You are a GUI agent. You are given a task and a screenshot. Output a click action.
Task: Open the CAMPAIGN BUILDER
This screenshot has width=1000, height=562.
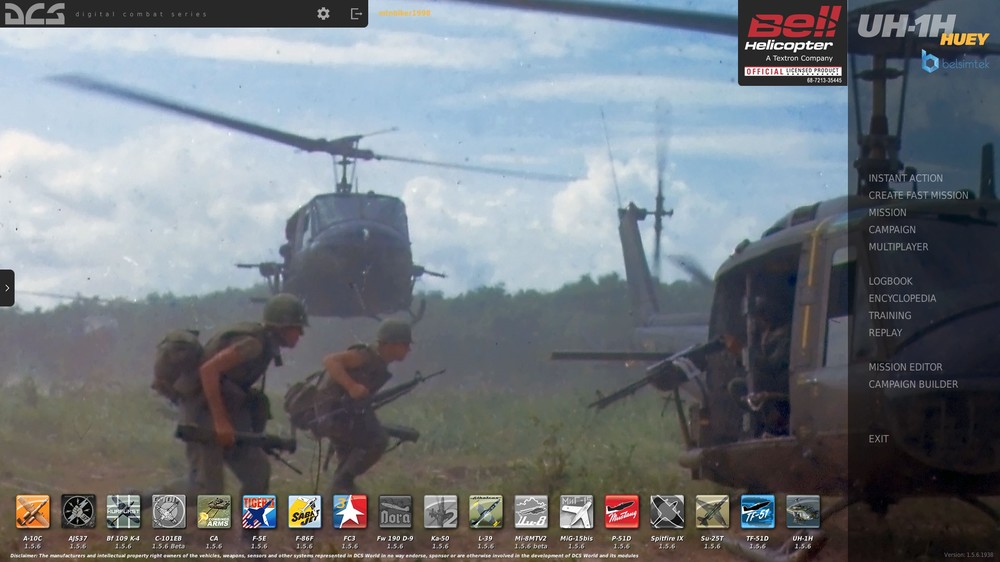click(x=913, y=385)
